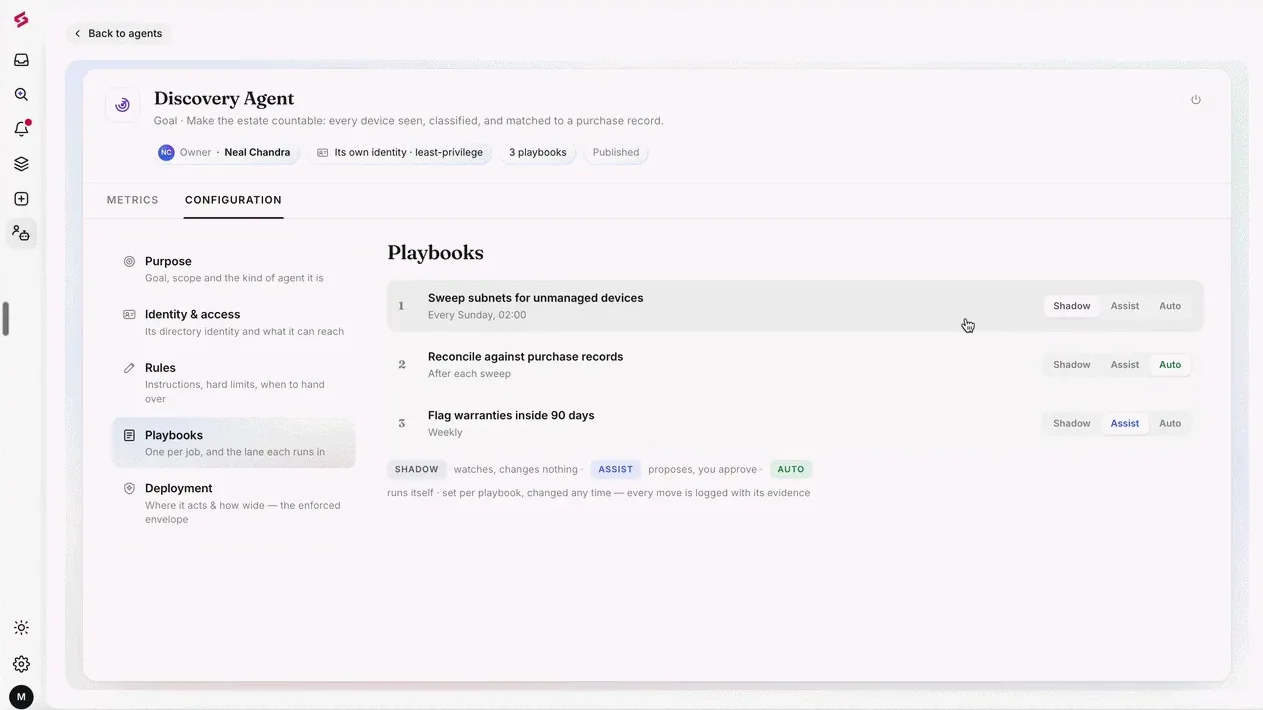Open the Rules section
Viewport: 1263px width, 710px height.
tap(234, 383)
